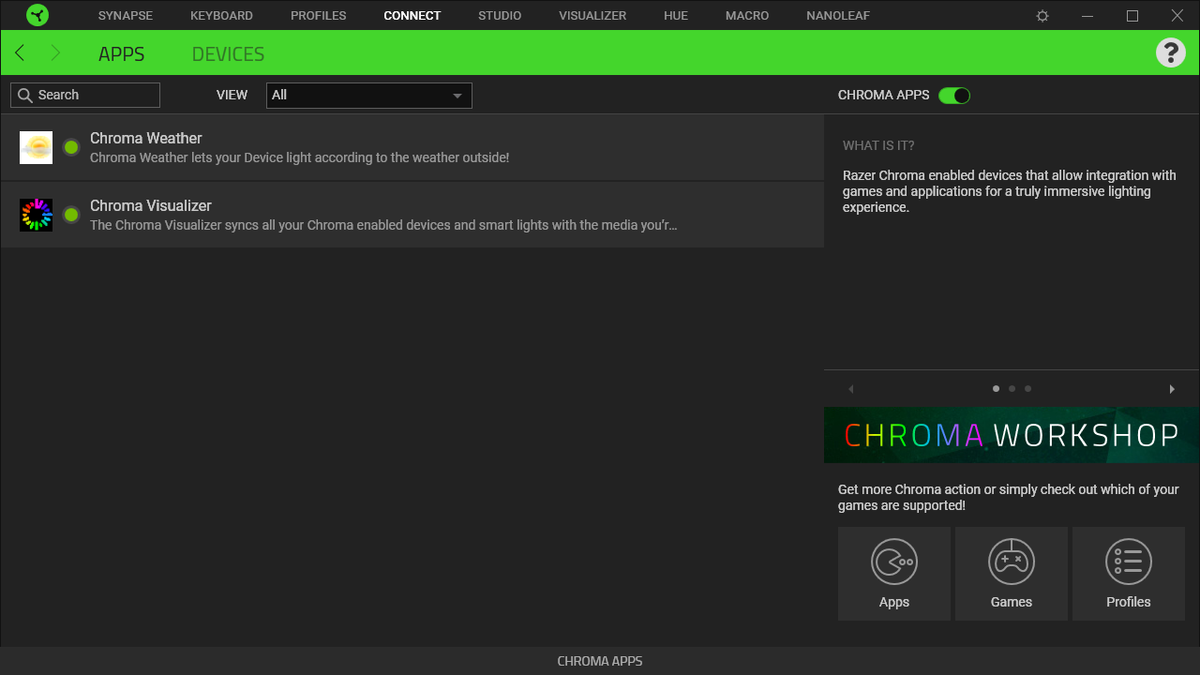
Task: Expand the View dropdown set to All
Action: click(369, 95)
